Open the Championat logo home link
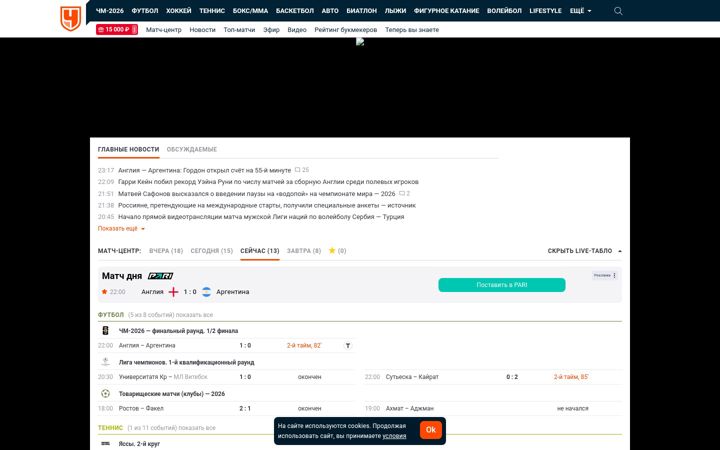The image size is (720, 450). click(71, 18)
